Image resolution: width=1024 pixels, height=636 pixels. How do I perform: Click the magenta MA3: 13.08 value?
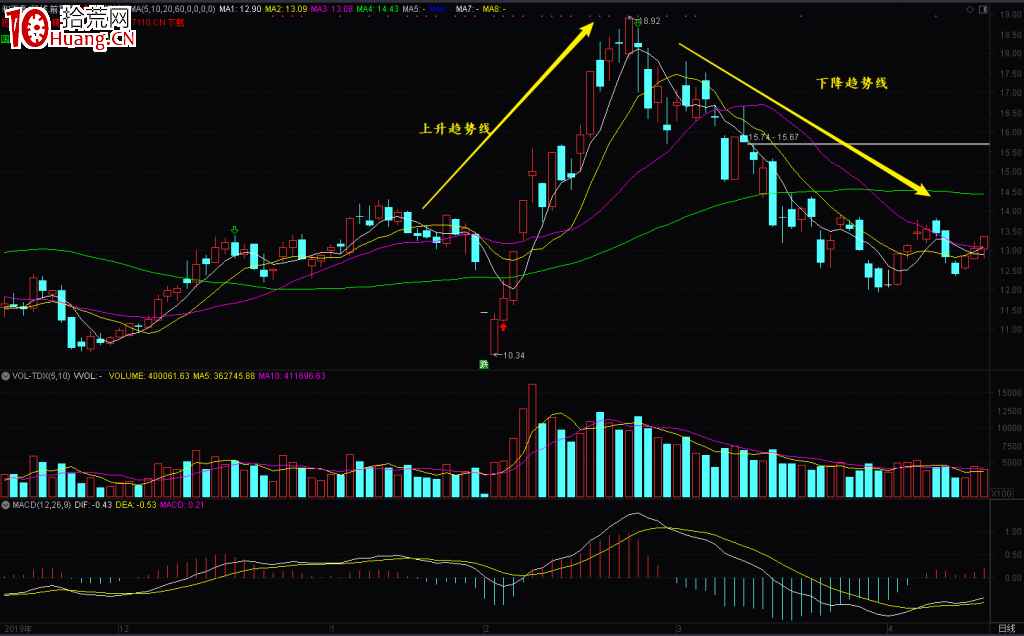click(332, 9)
